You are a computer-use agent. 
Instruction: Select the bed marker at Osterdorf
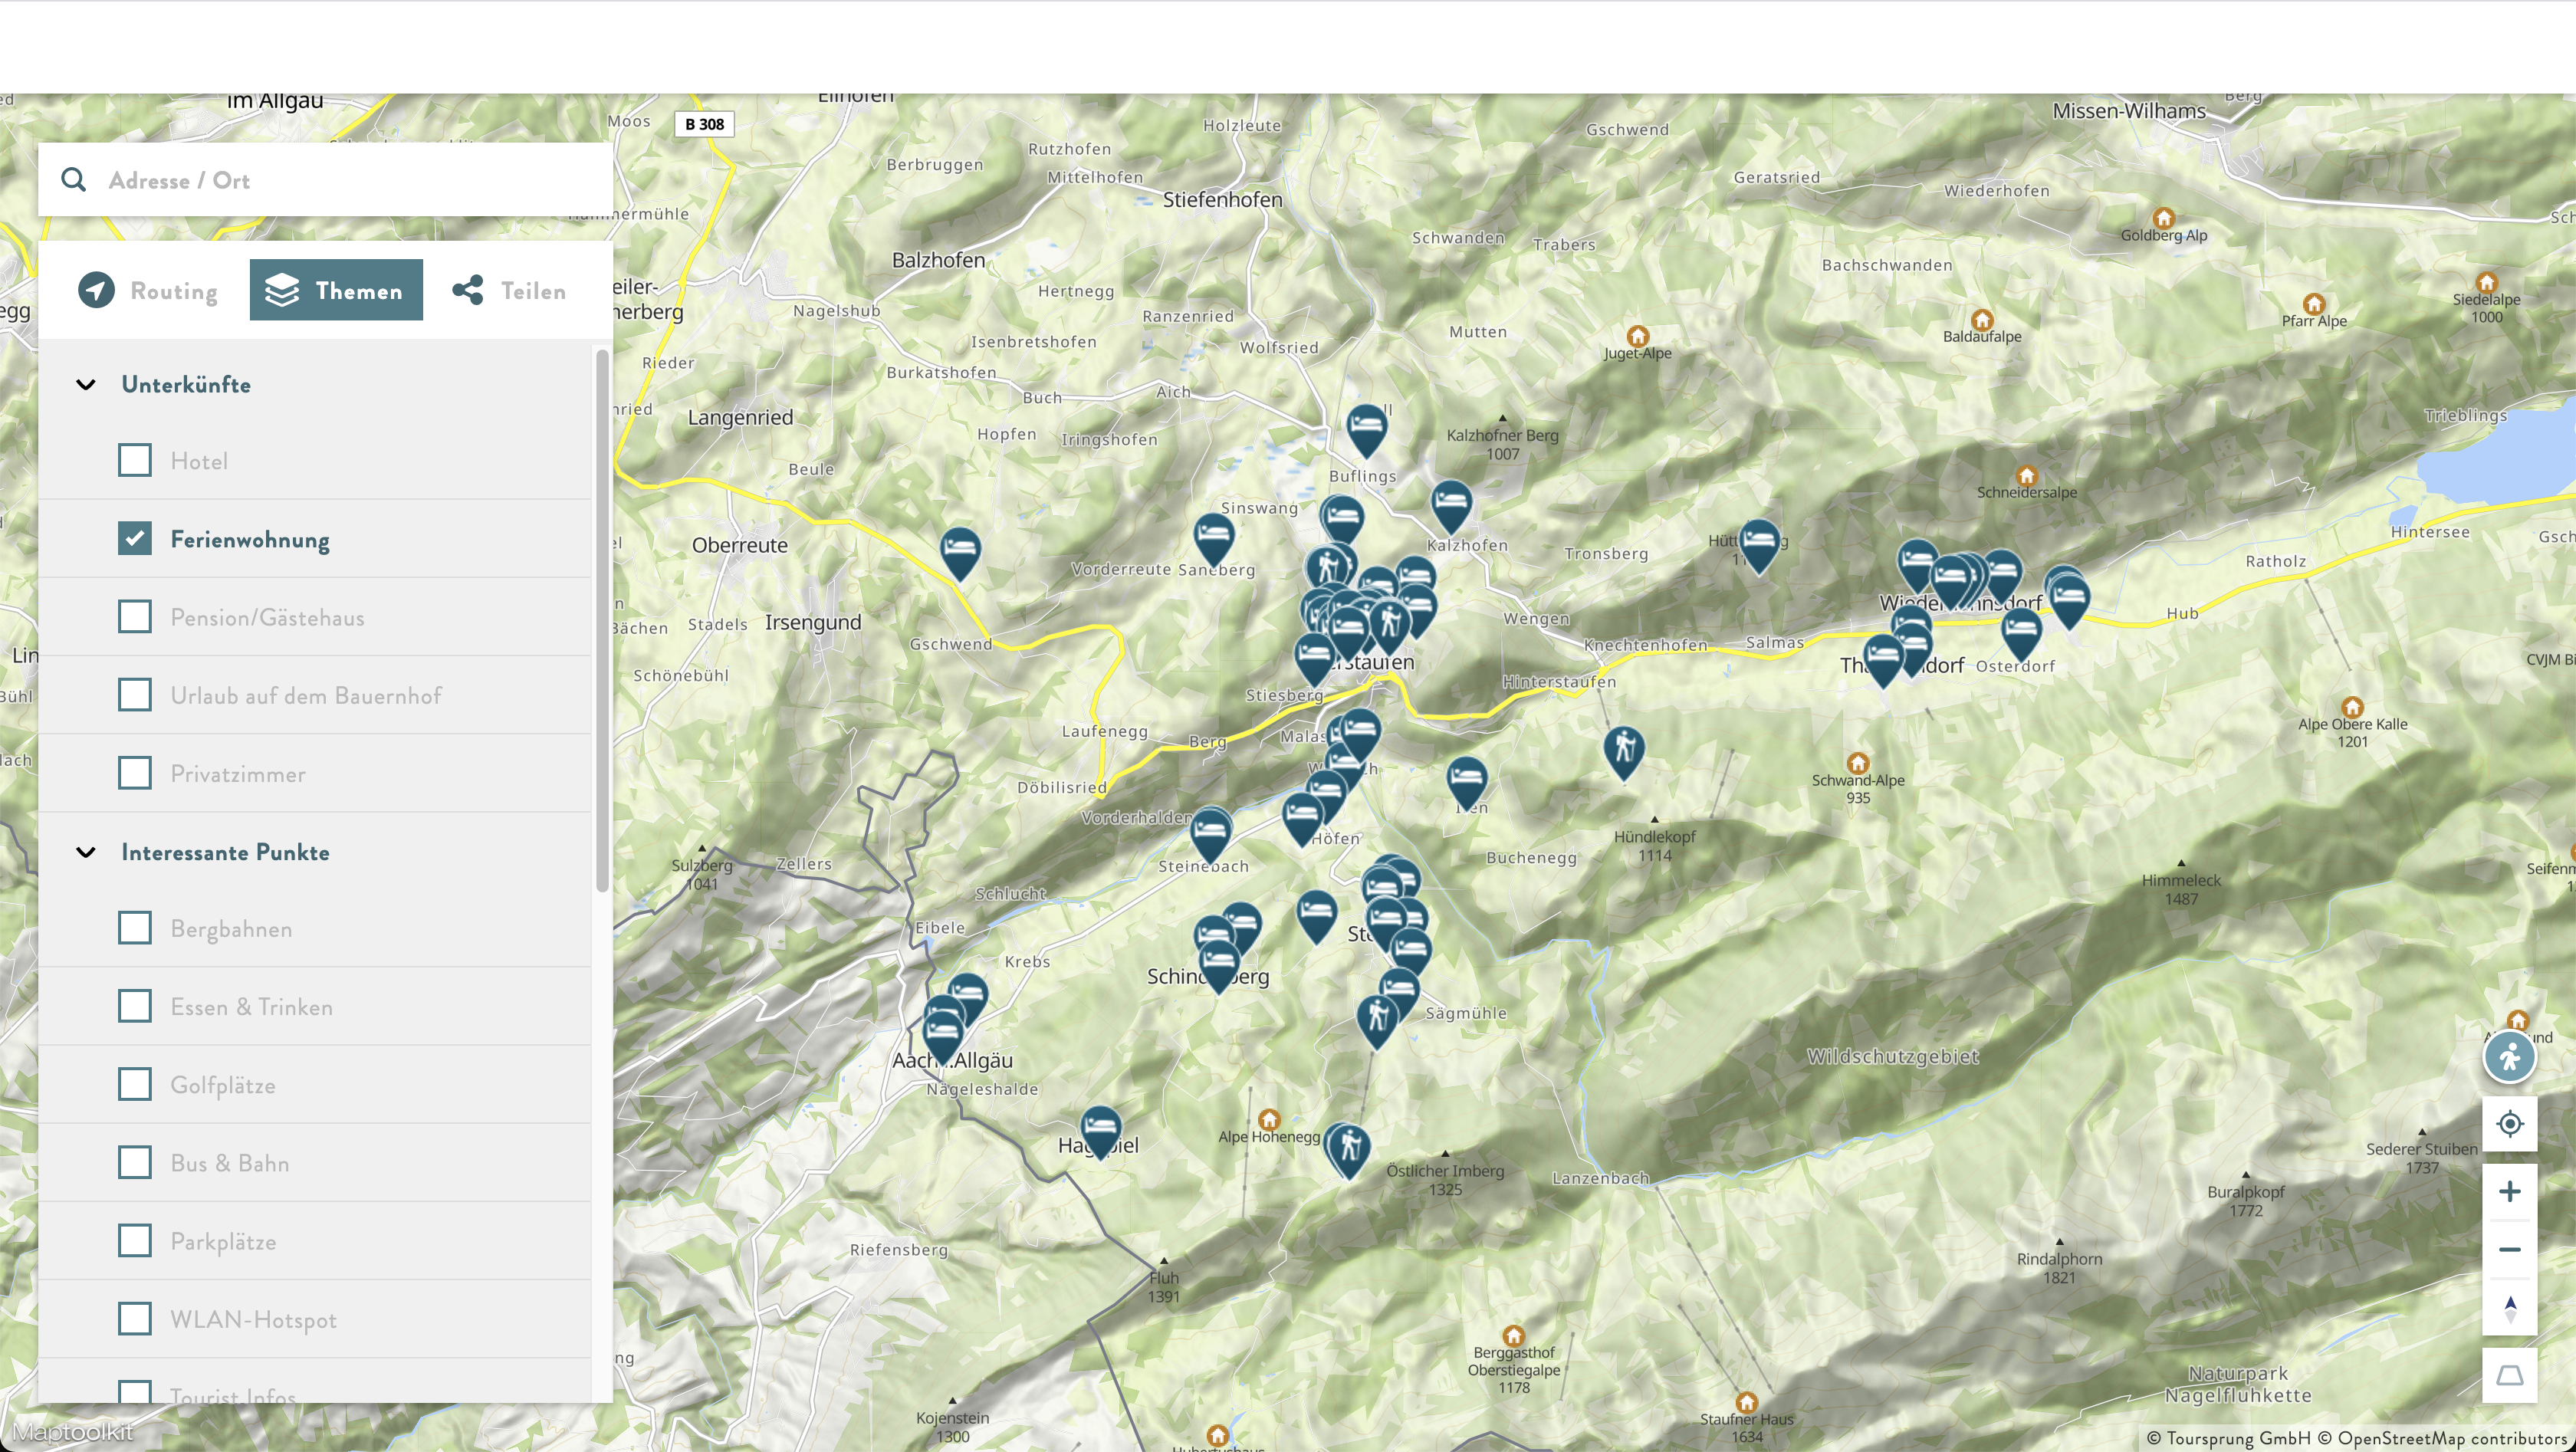2021,634
